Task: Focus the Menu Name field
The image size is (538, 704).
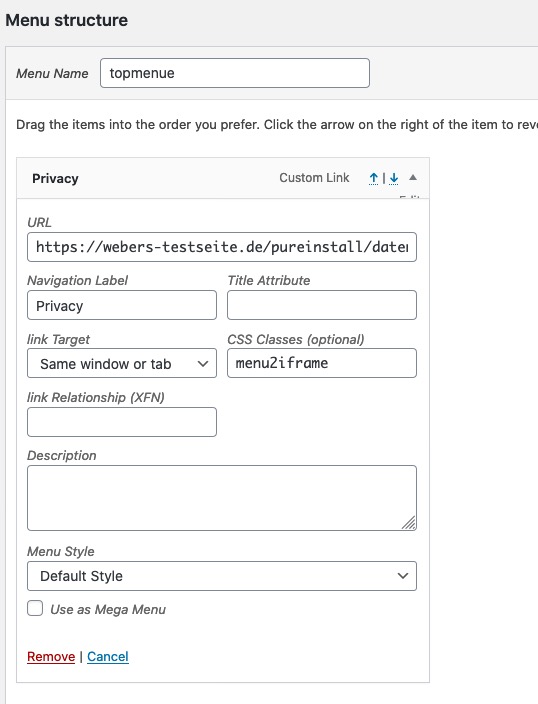Action: (x=235, y=73)
